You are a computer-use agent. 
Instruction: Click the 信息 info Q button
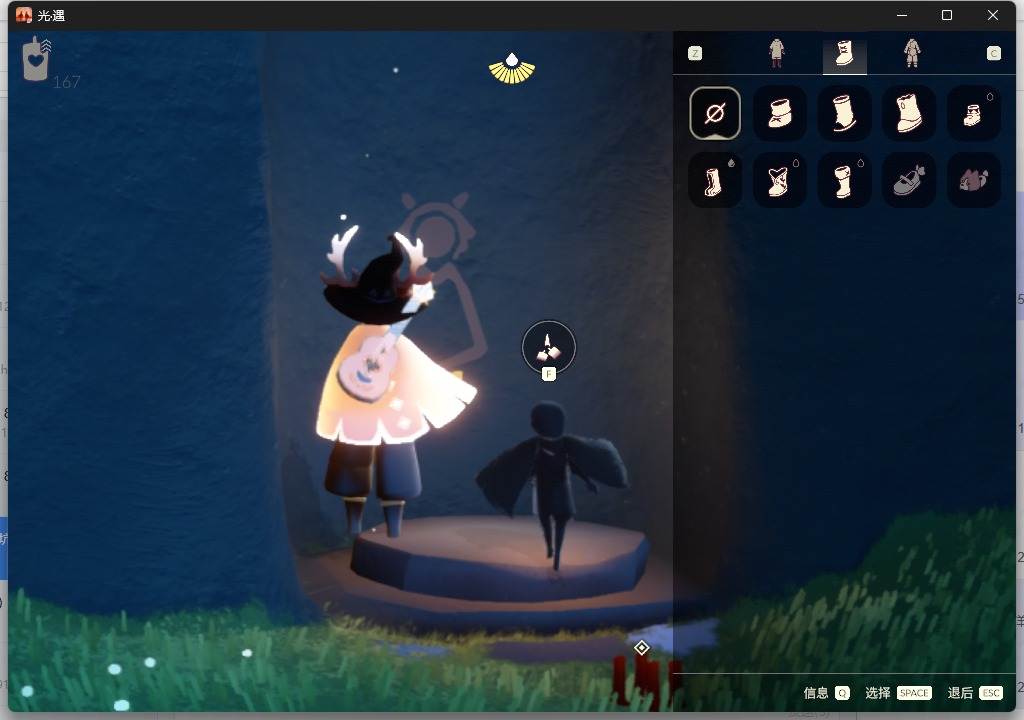[826, 693]
